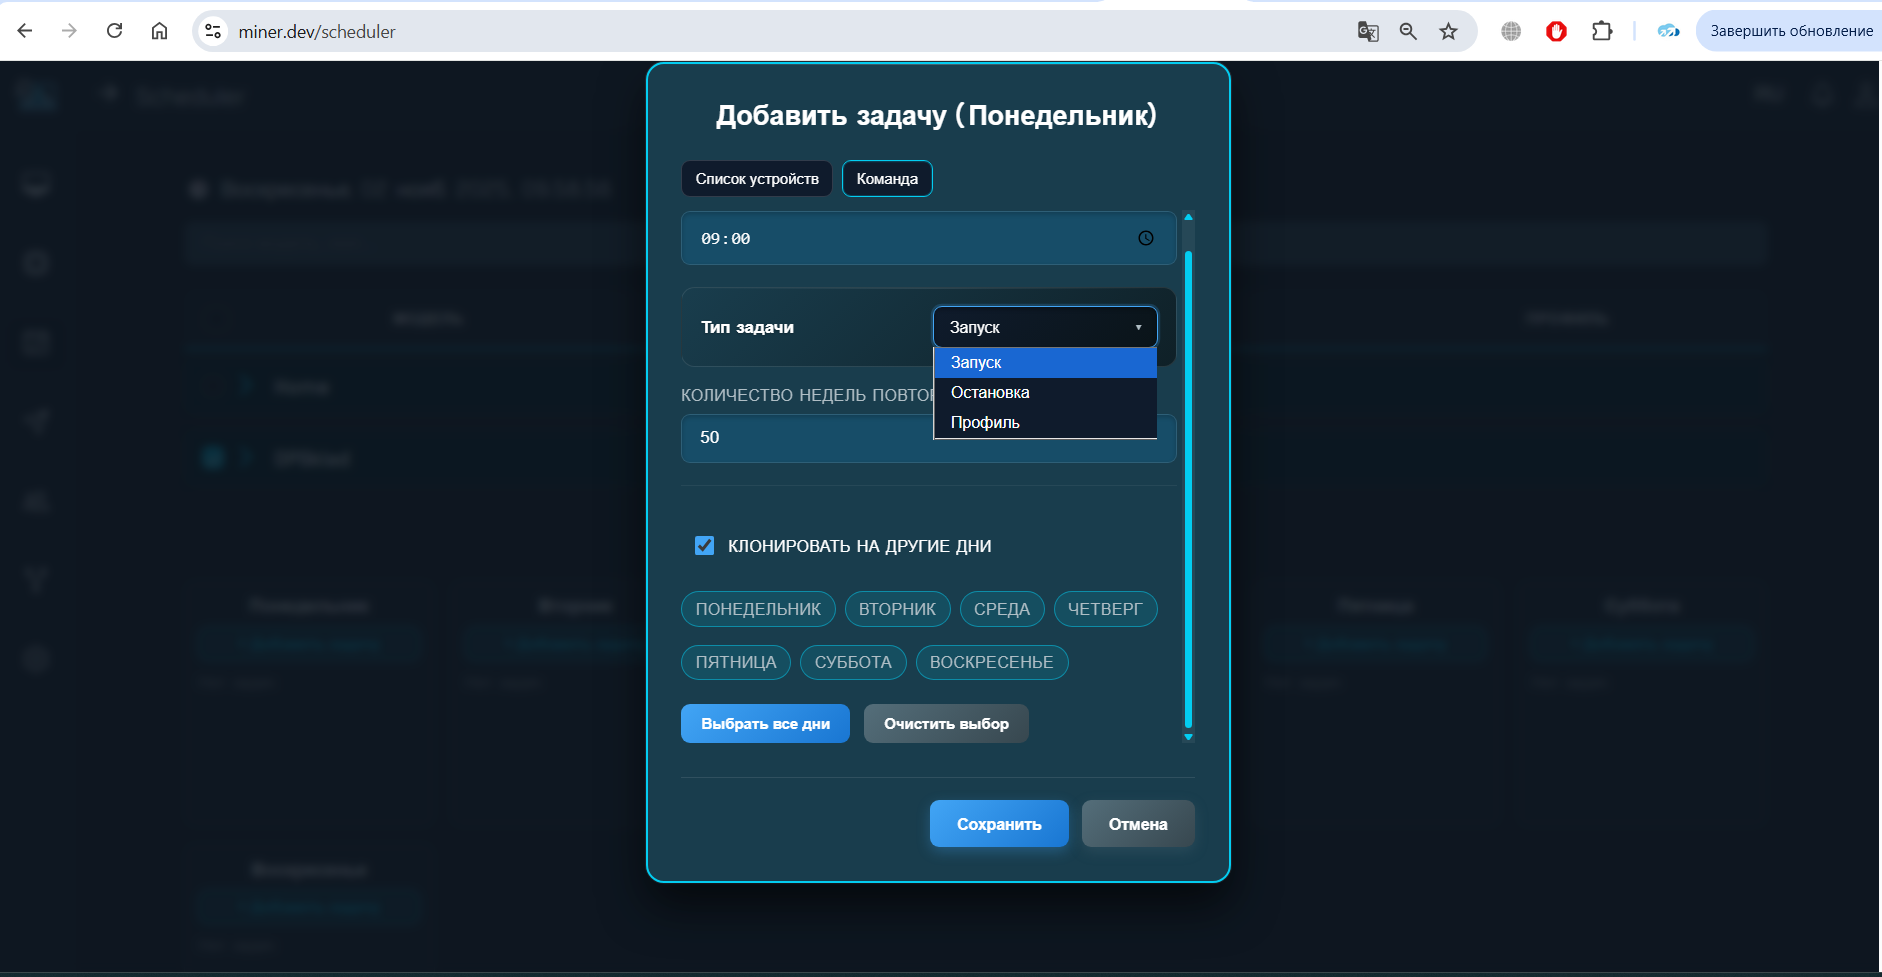
Task: Open the Google Translate page icon
Action: click(x=1368, y=31)
